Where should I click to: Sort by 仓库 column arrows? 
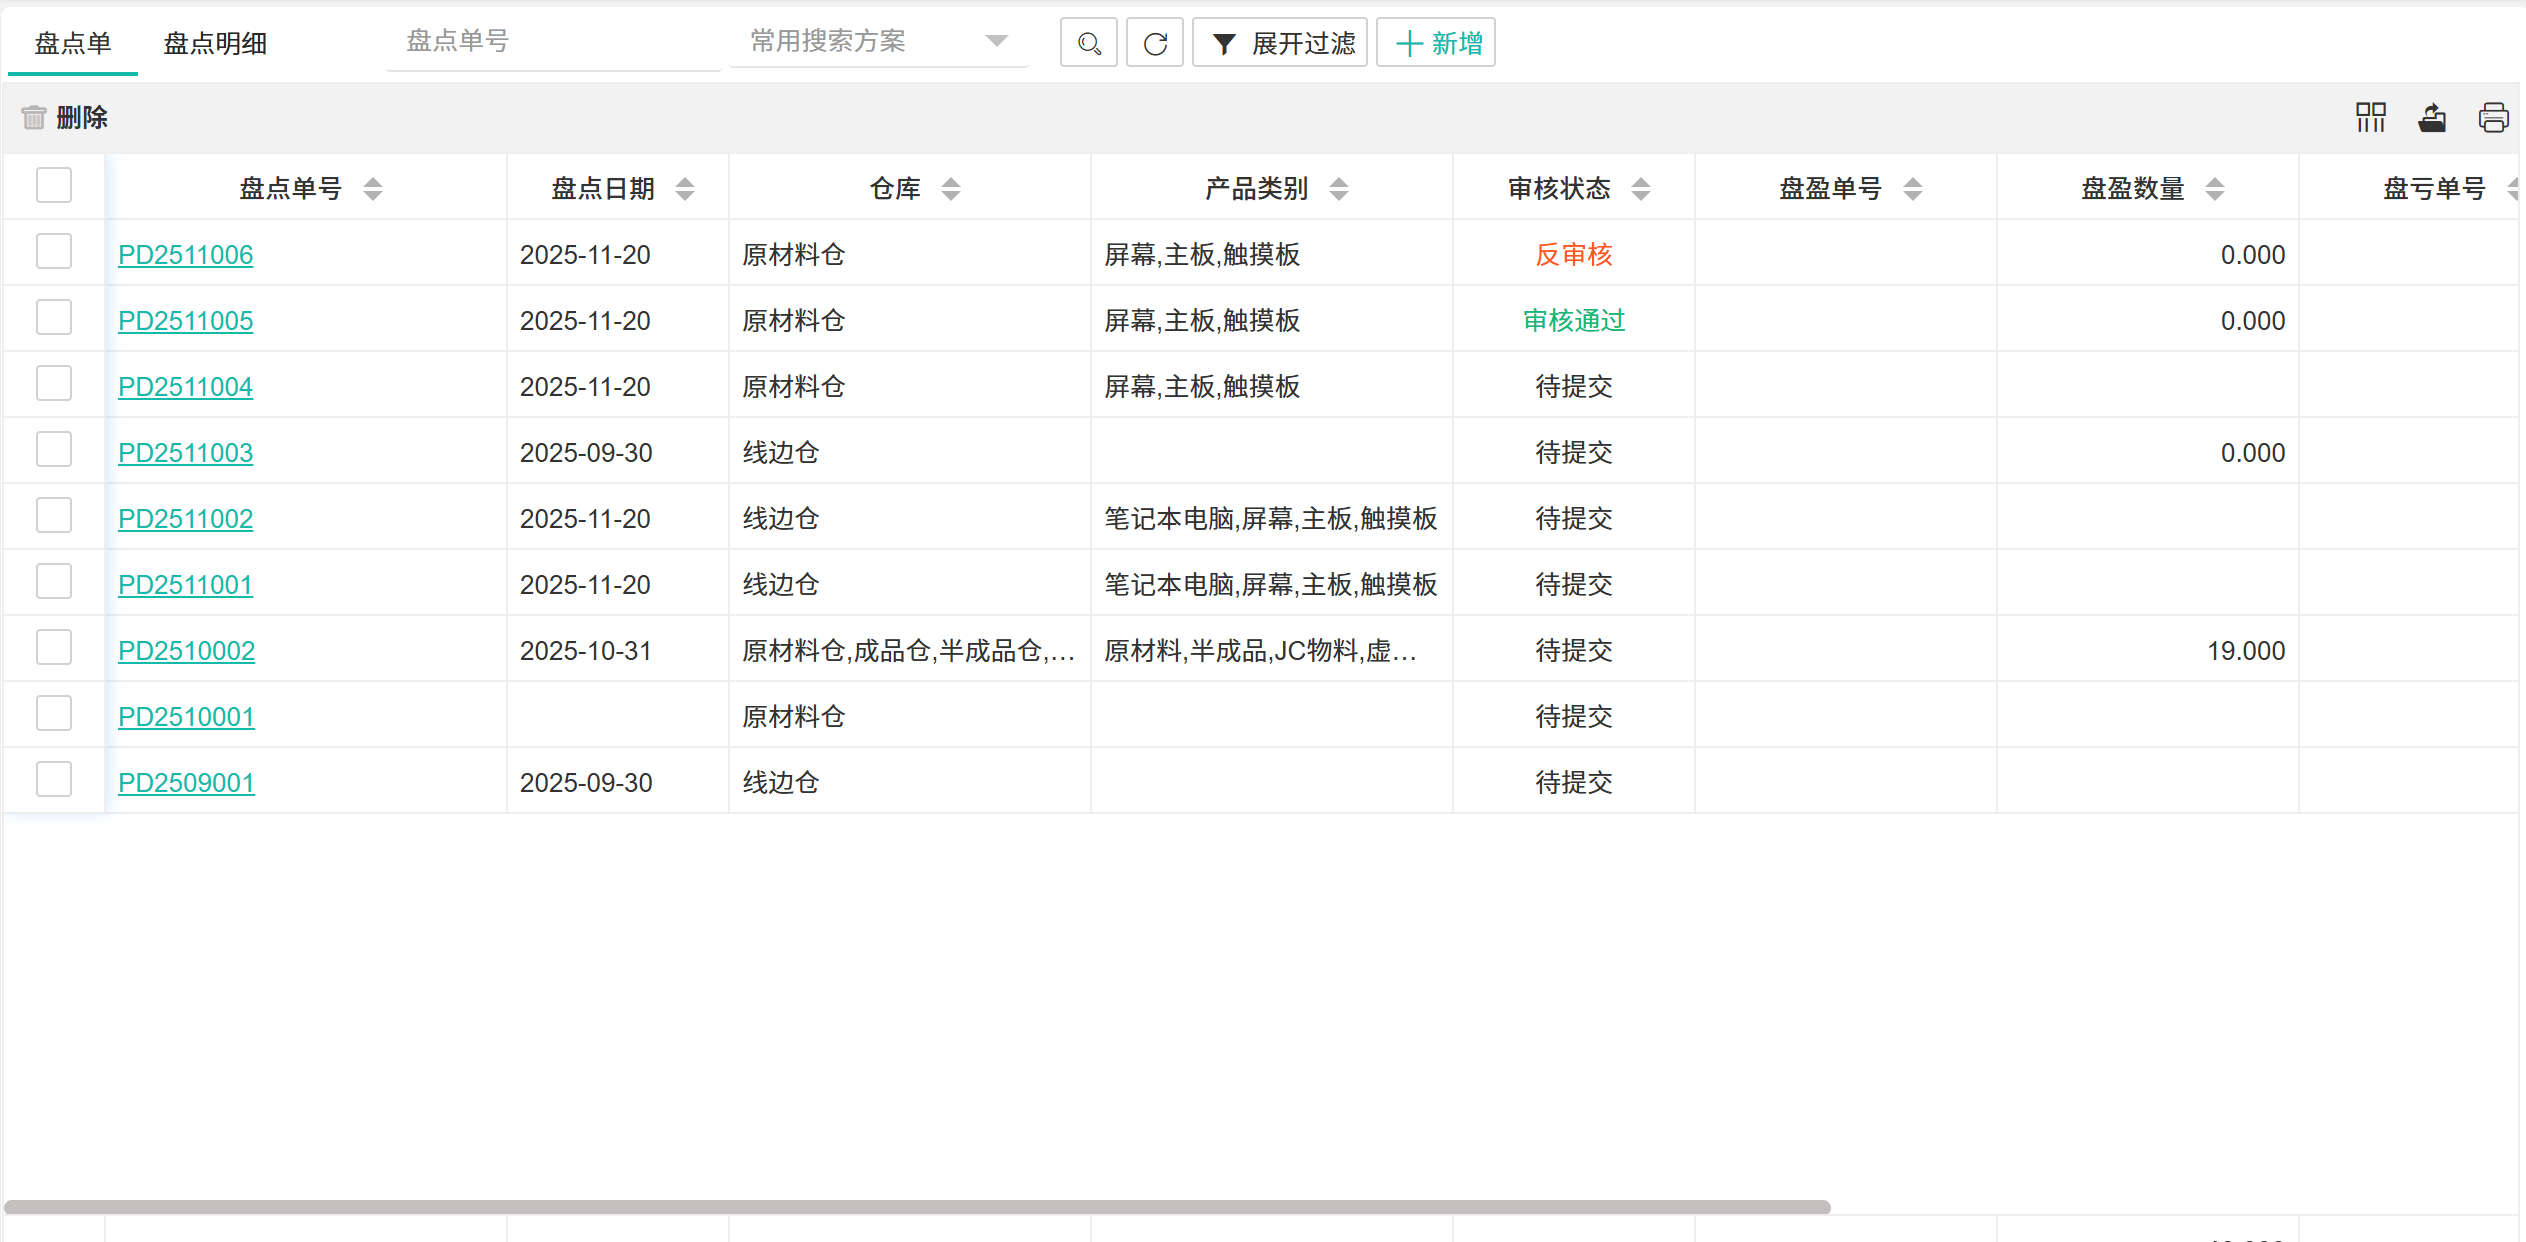click(x=951, y=188)
